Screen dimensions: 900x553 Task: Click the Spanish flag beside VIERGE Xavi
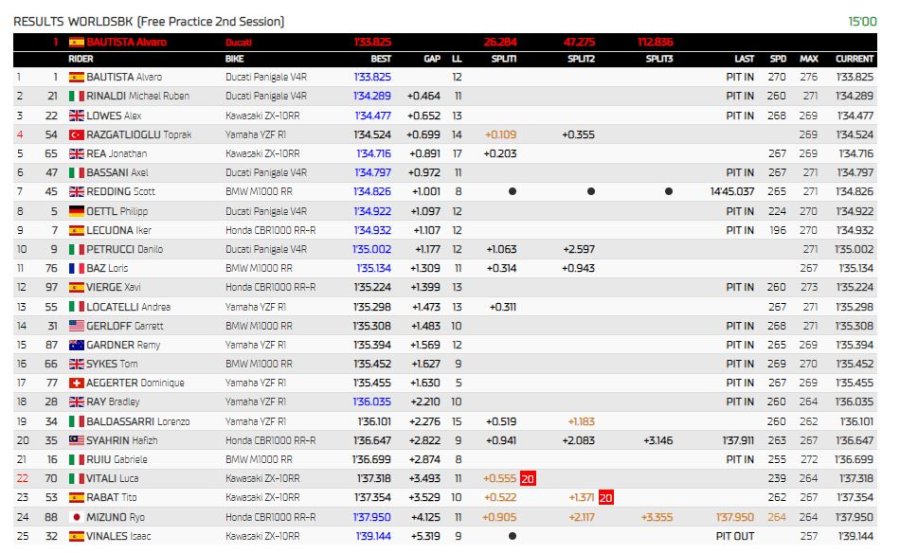(x=76, y=287)
